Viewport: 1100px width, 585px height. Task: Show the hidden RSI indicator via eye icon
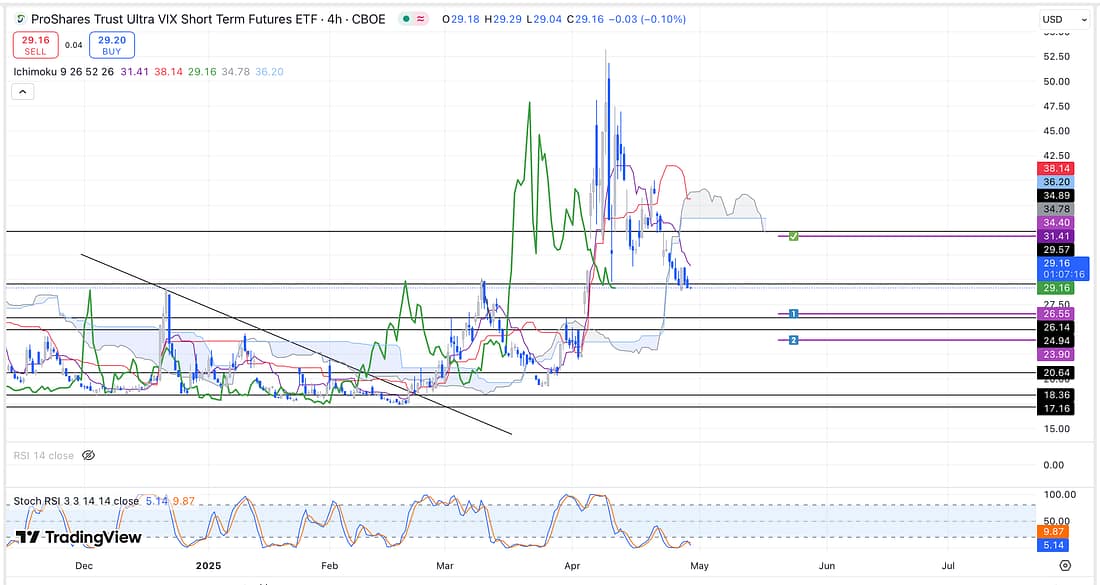tap(88, 455)
